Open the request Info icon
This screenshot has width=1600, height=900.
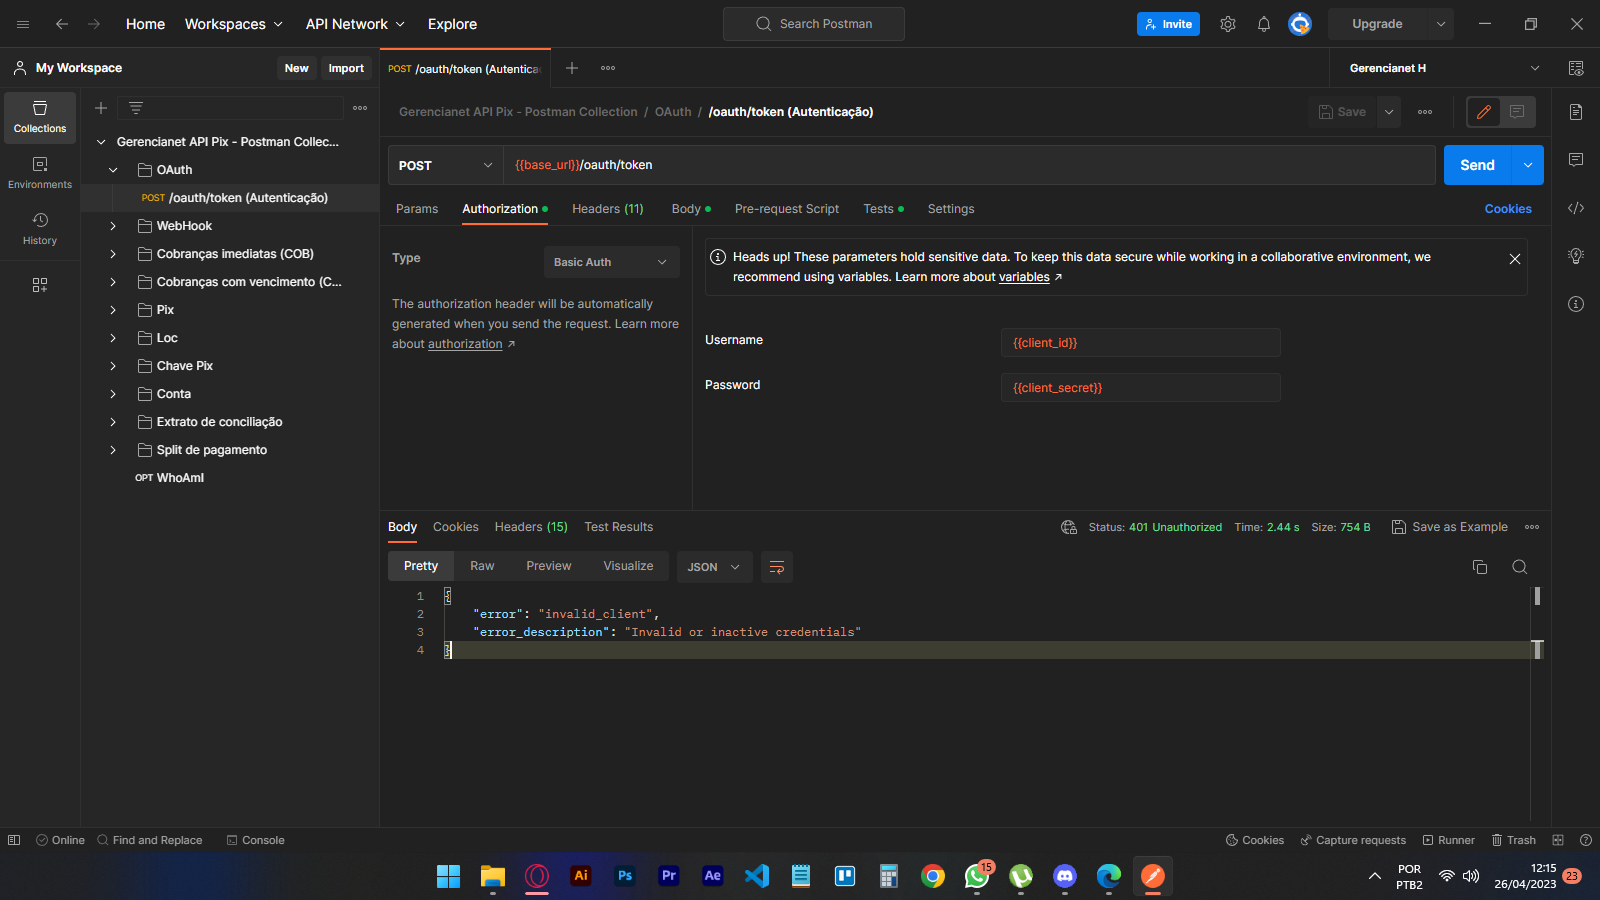[1576, 304]
